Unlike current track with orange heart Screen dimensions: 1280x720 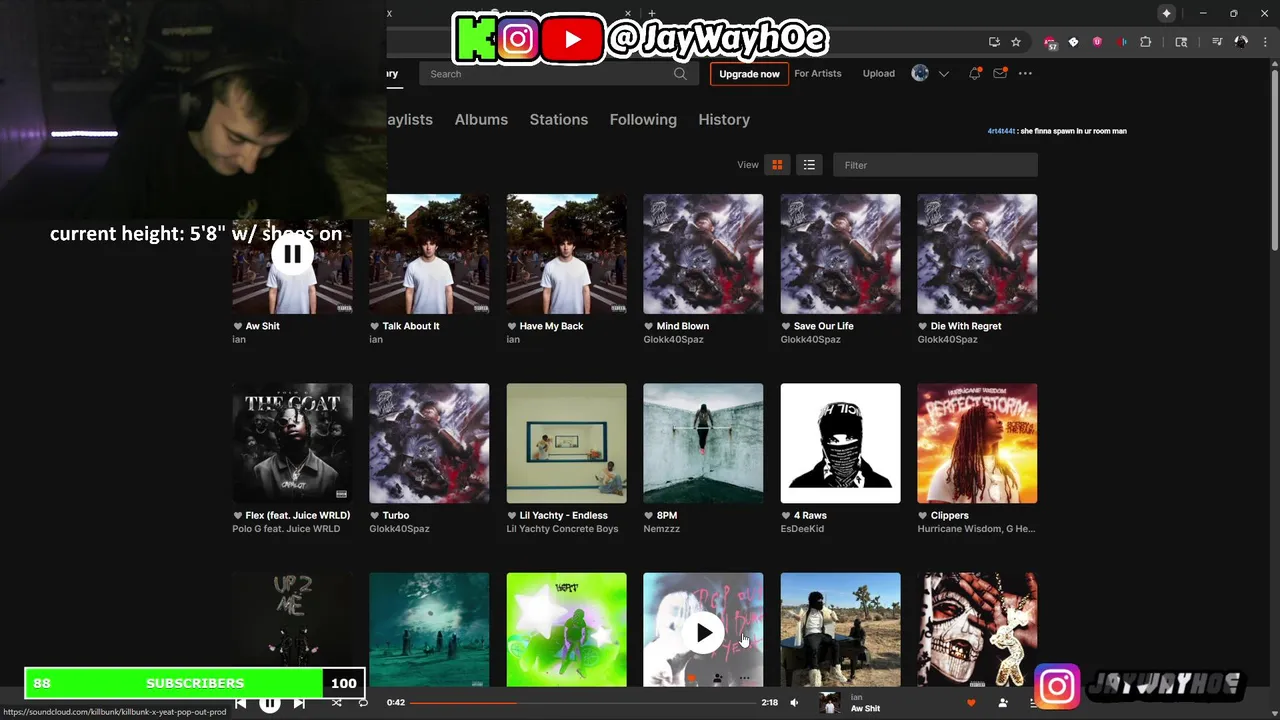click(x=970, y=703)
